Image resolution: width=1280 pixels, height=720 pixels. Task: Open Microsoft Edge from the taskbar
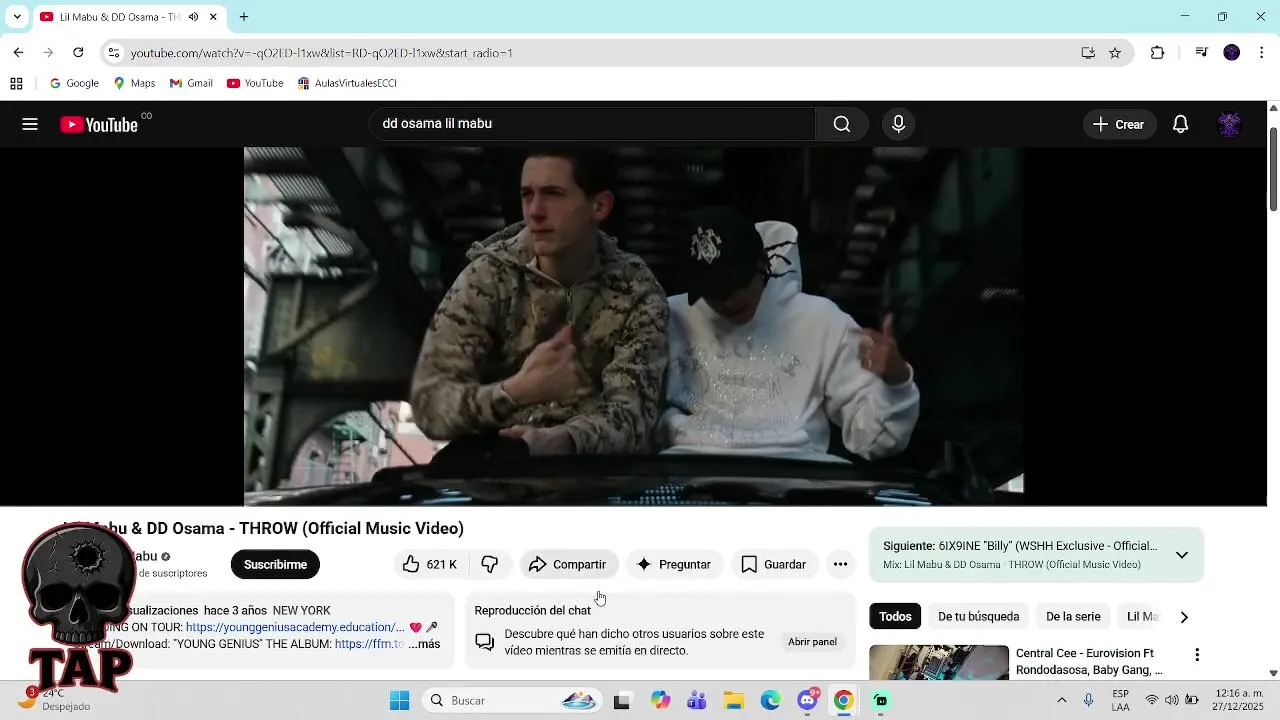[770, 701]
